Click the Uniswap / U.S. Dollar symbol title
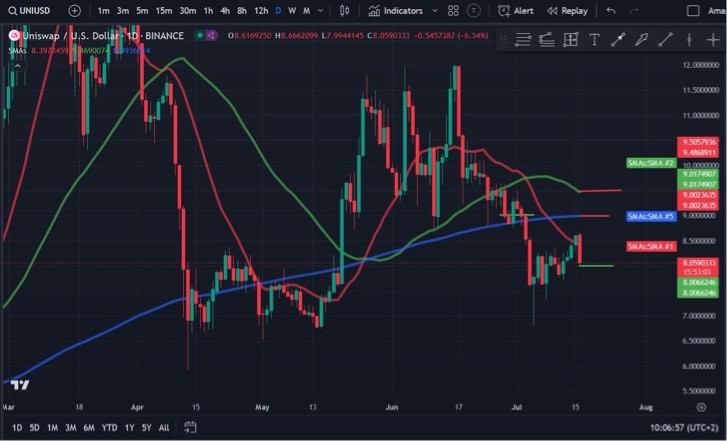 (103, 36)
